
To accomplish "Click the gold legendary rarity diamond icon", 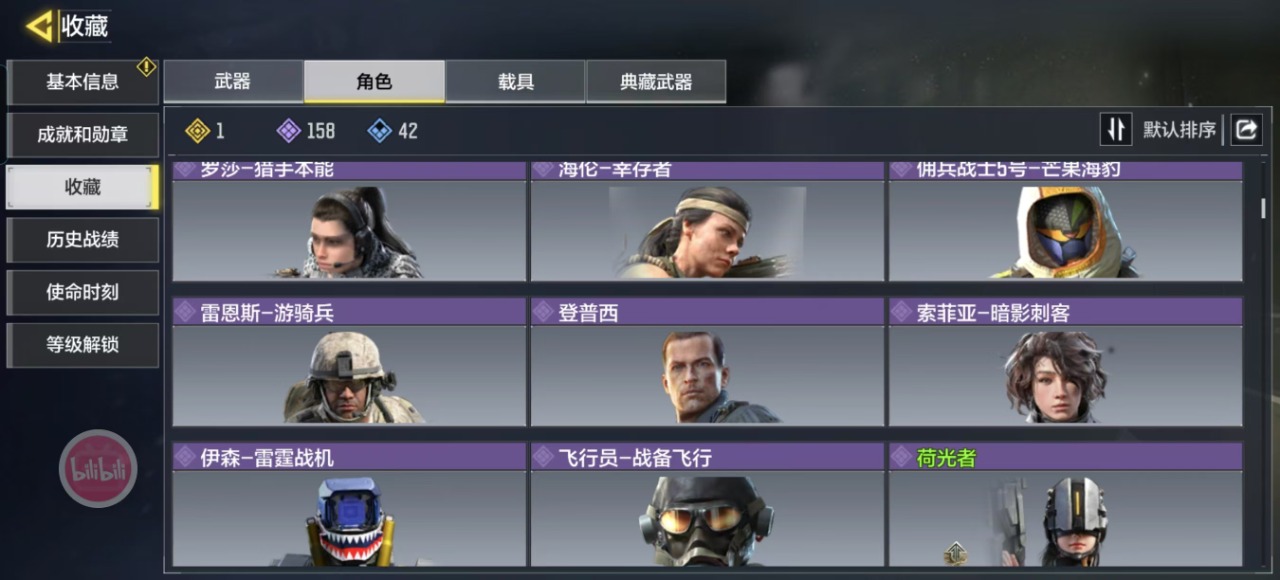I will (198, 131).
